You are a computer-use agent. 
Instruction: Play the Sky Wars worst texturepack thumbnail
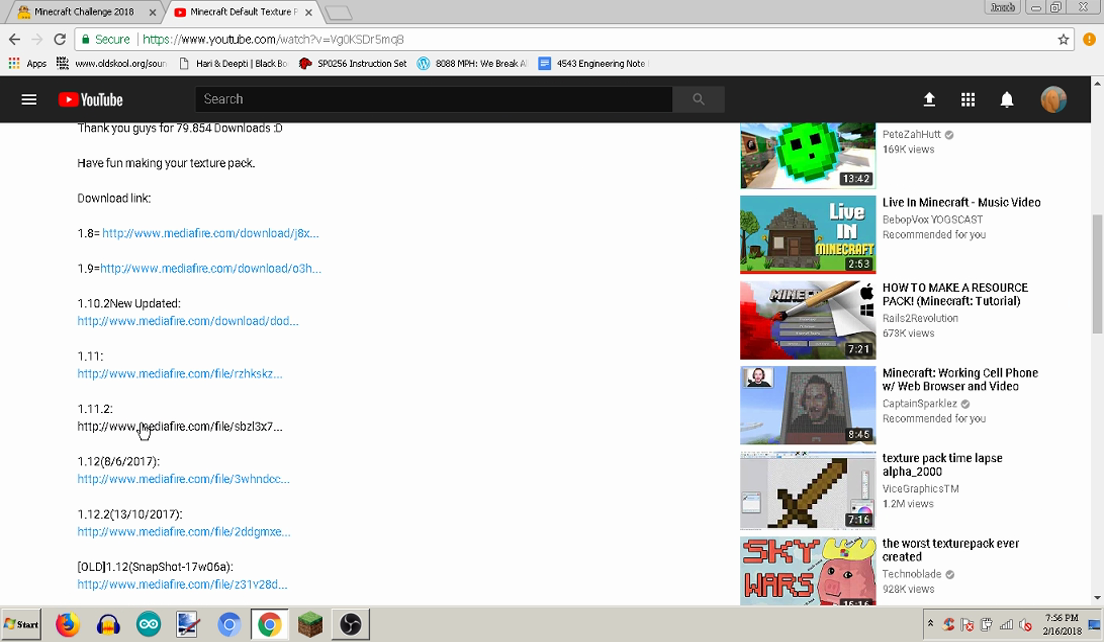pos(808,571)
